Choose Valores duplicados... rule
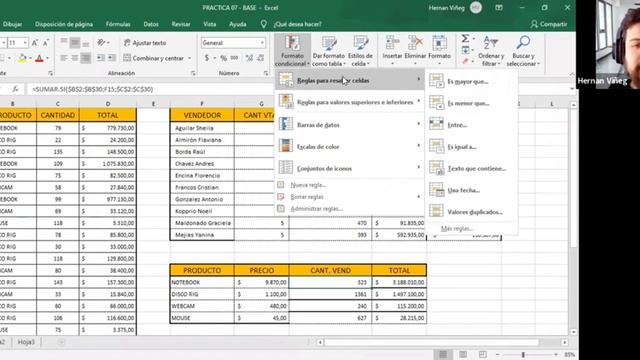 pyautogui.click(x=471, y=212)
